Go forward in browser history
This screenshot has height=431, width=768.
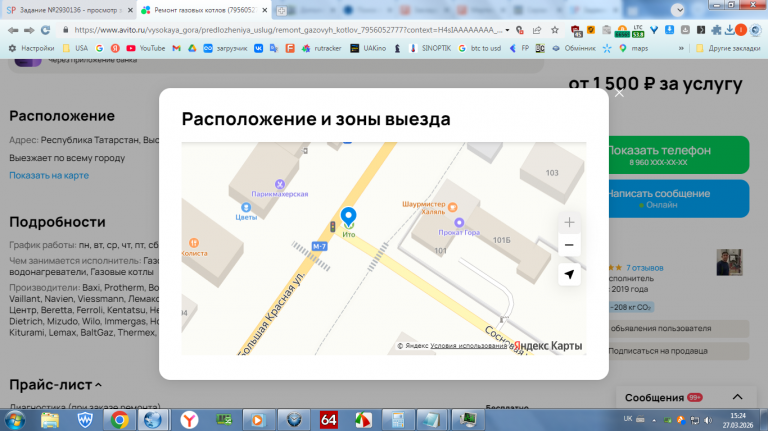[29, 30]
